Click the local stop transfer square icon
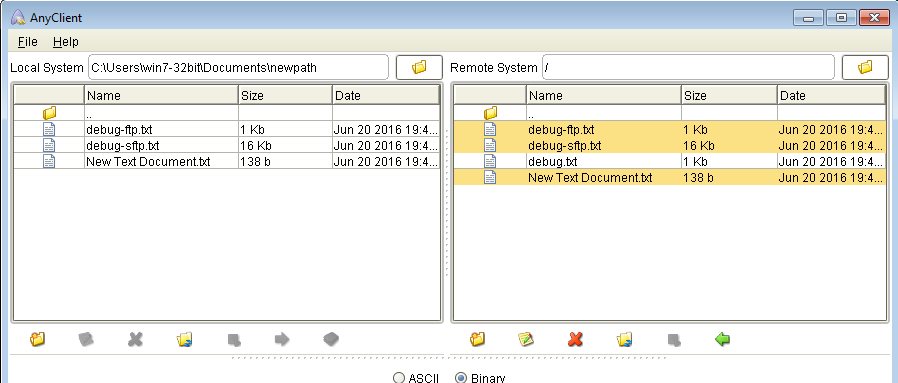This screenshot has width=898, height=383. [234, 340]
